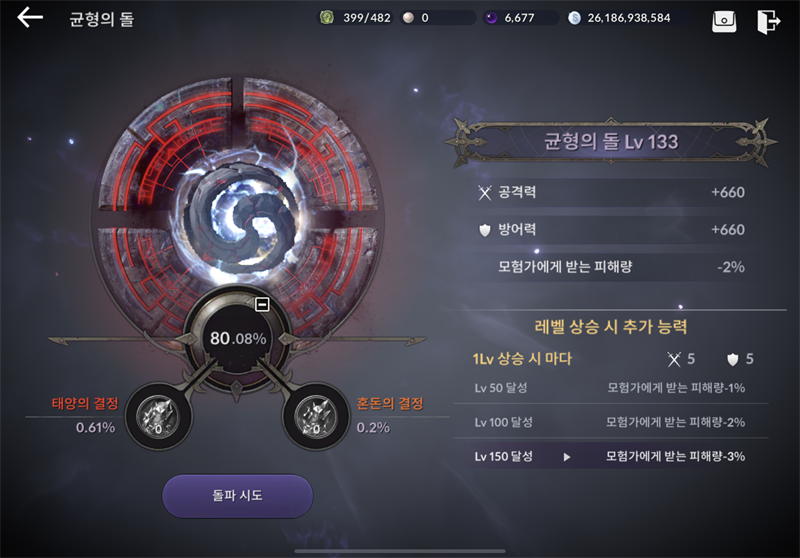Tap the 균형의 돌 Lv 133 banner

(x=611, y=142)
